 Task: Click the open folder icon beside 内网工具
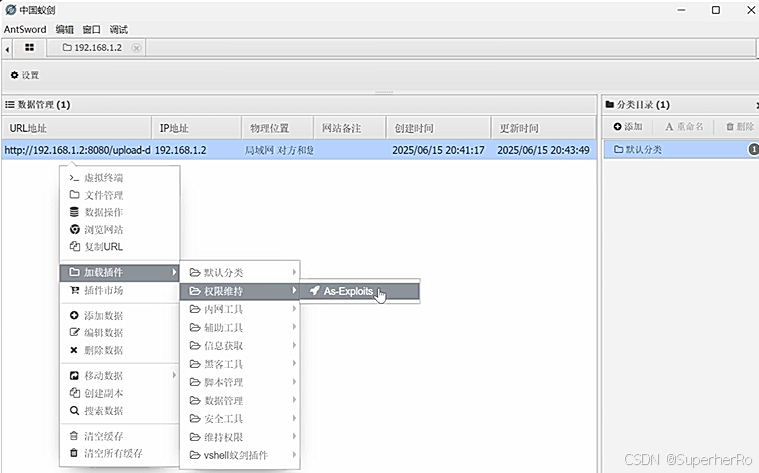(195, 309)
